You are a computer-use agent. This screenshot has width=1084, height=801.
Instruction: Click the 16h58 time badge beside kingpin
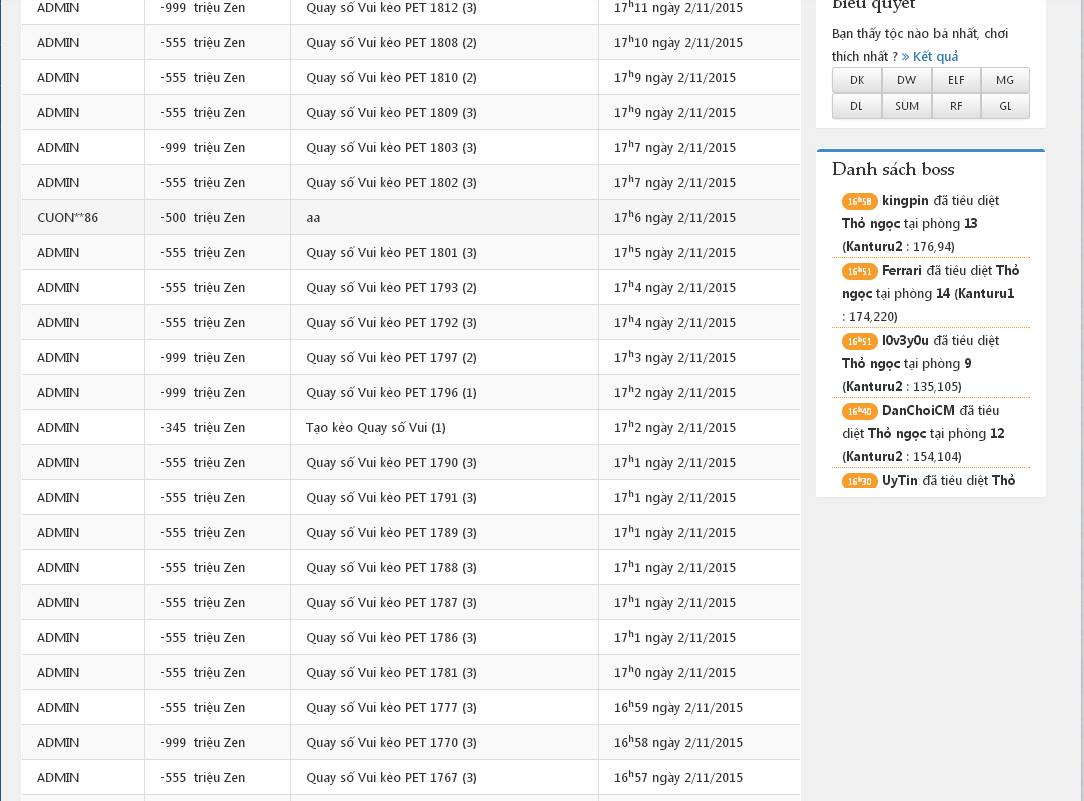coord(859,201)
